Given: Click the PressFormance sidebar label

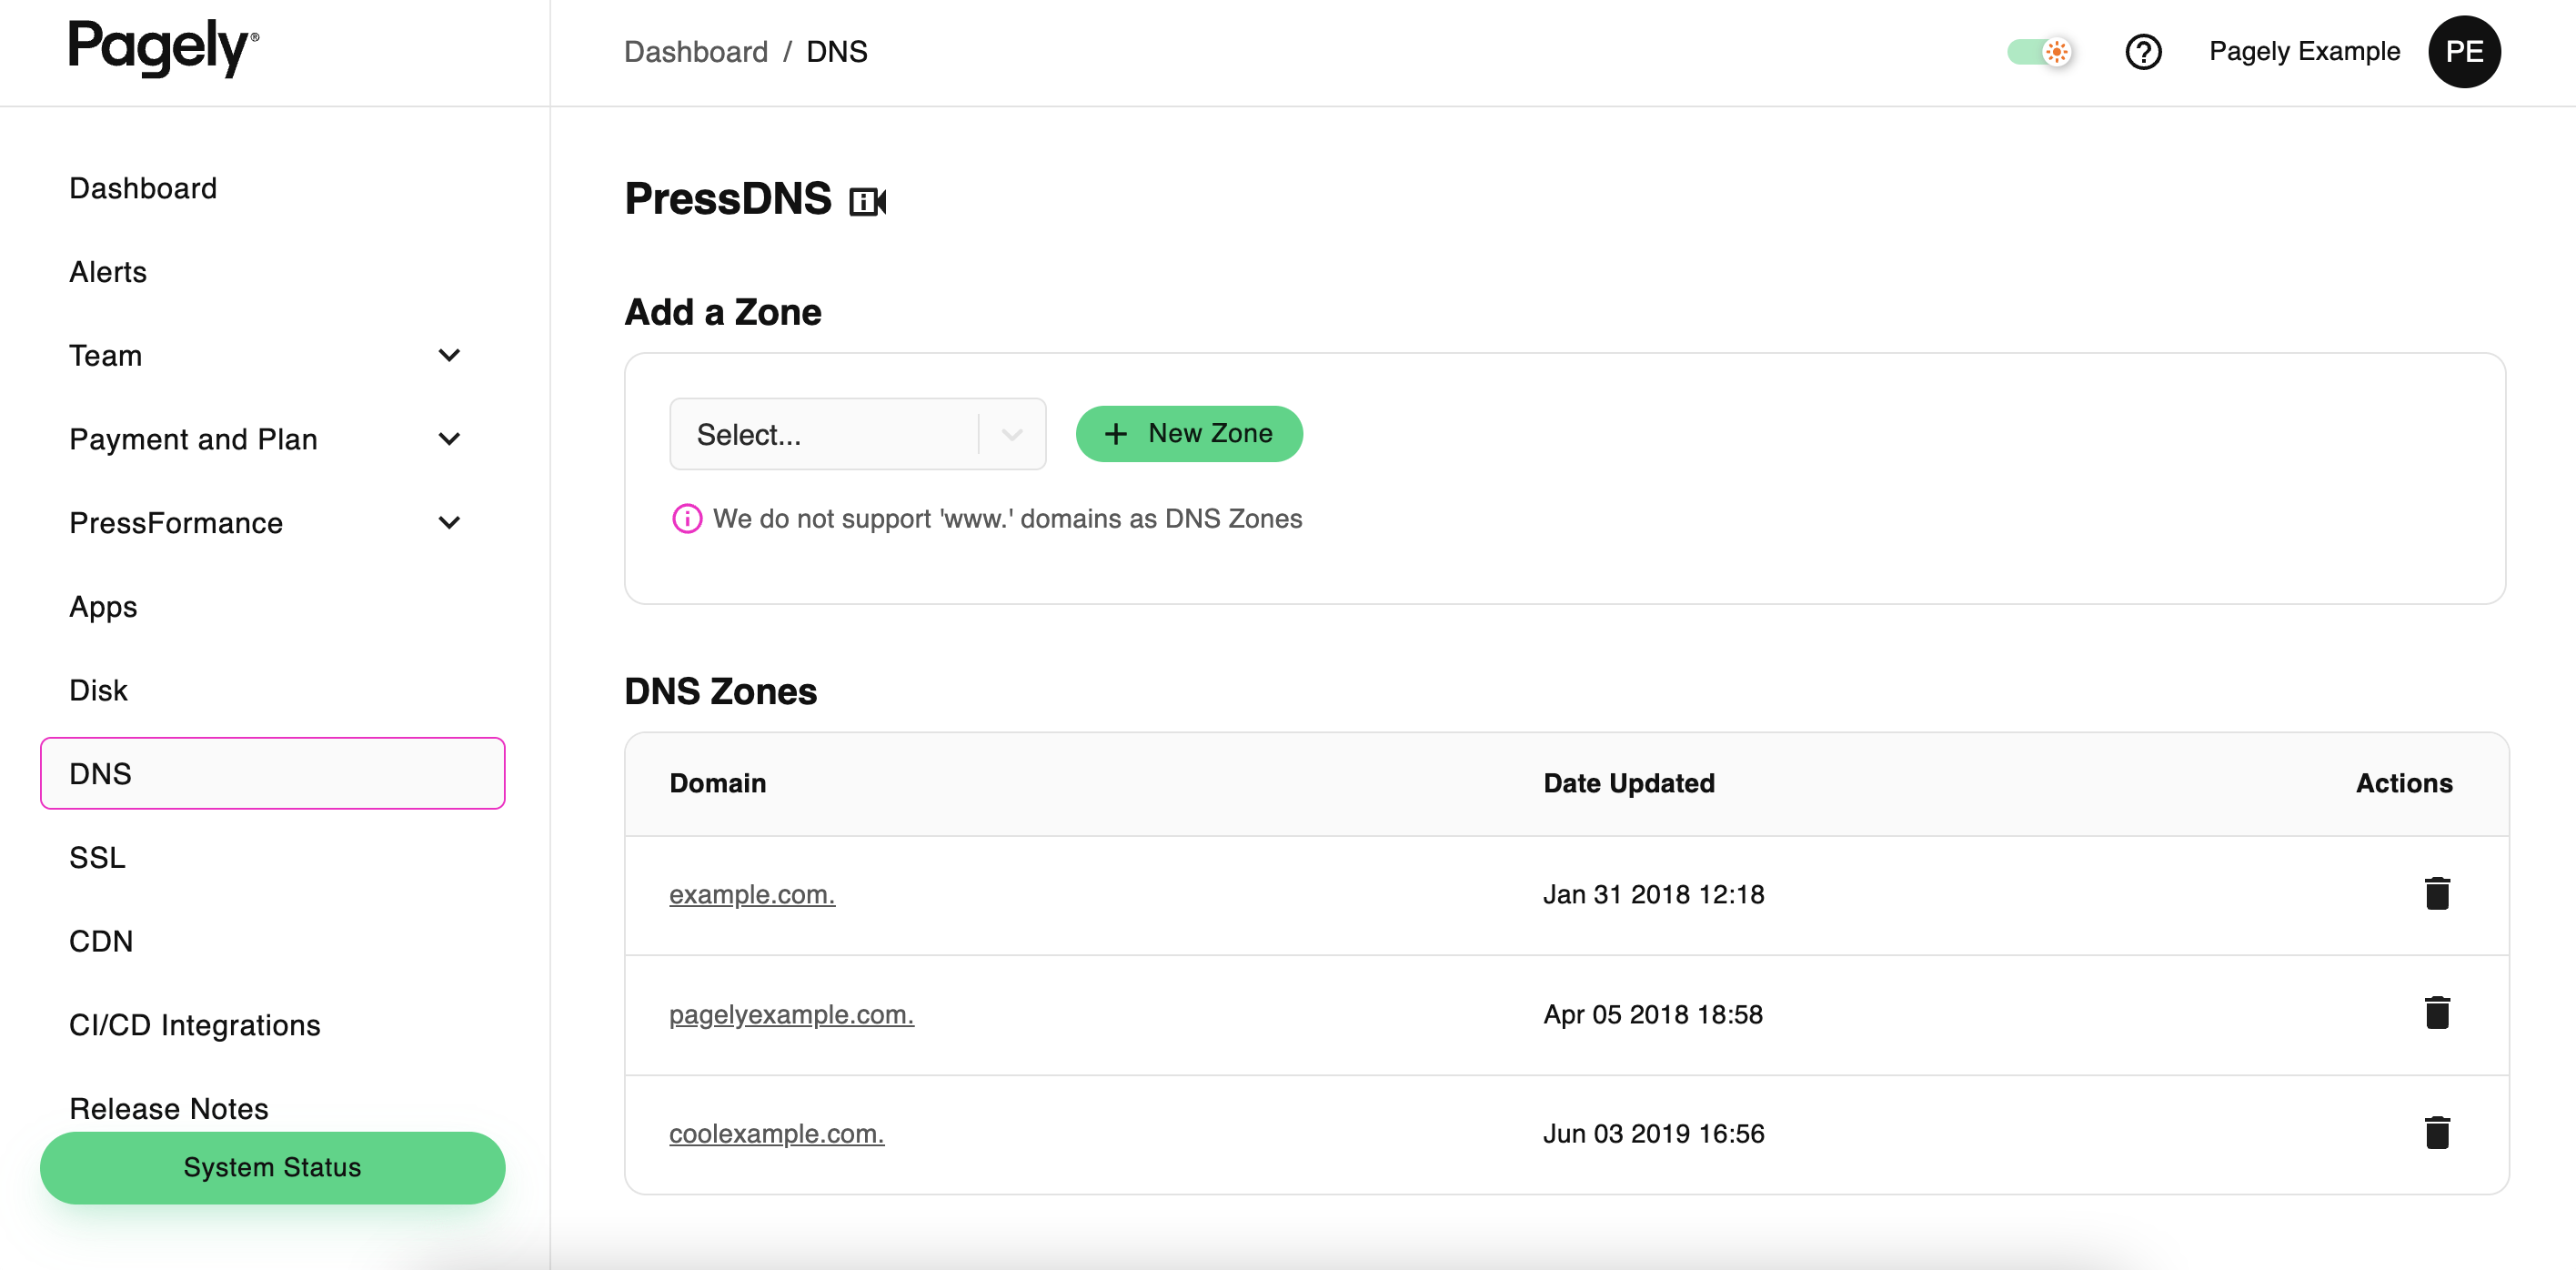Looking at the screenshot, I should point(176,522).
